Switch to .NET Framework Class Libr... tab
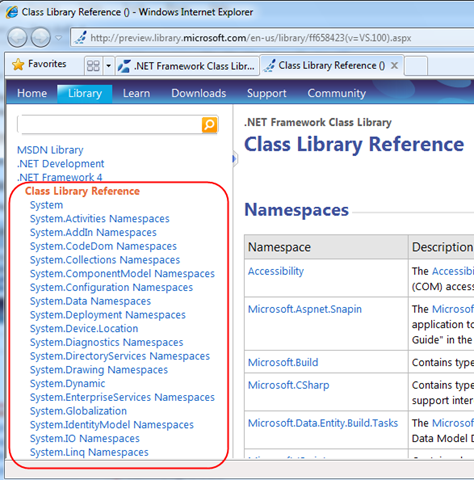 [x=188, y=66]
